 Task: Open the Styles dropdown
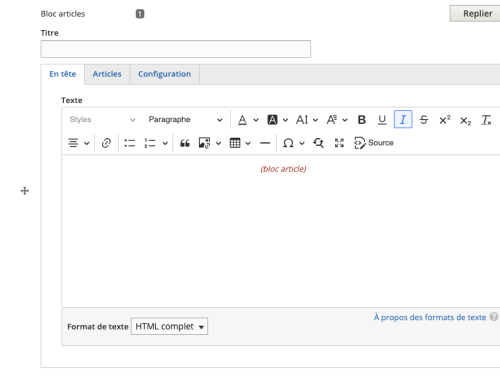tap(102, 120)
